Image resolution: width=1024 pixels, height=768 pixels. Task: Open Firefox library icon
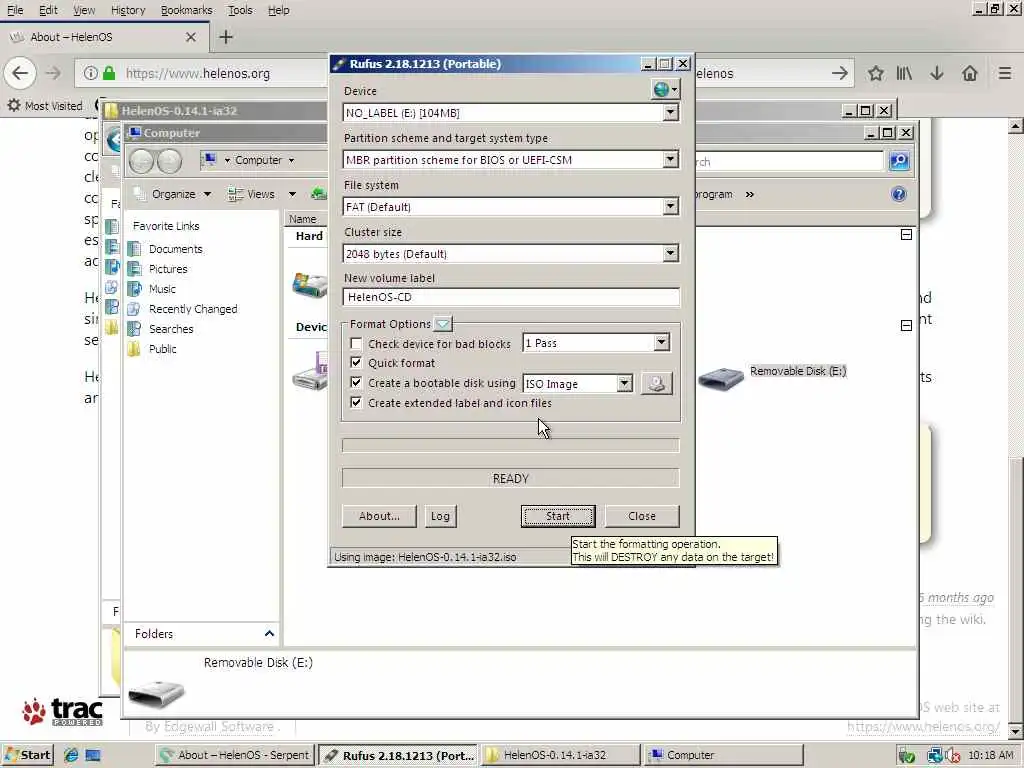(x=904, y=73)
